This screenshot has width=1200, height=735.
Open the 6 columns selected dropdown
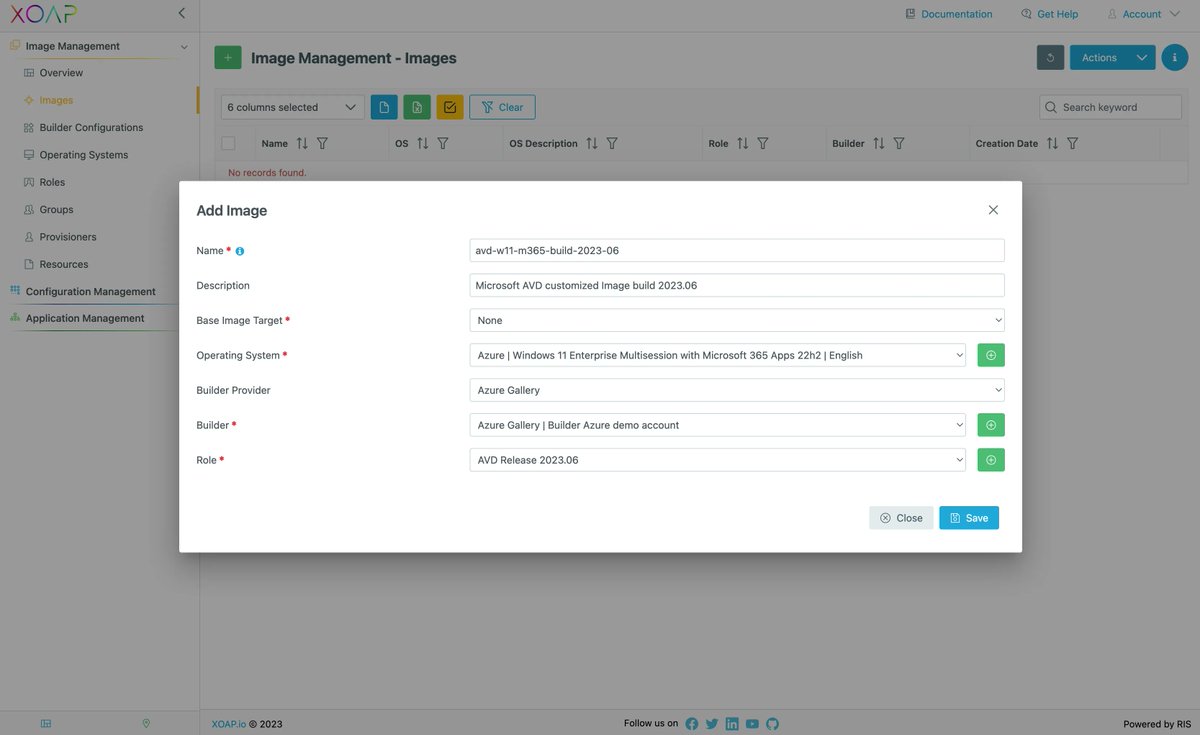293,107
